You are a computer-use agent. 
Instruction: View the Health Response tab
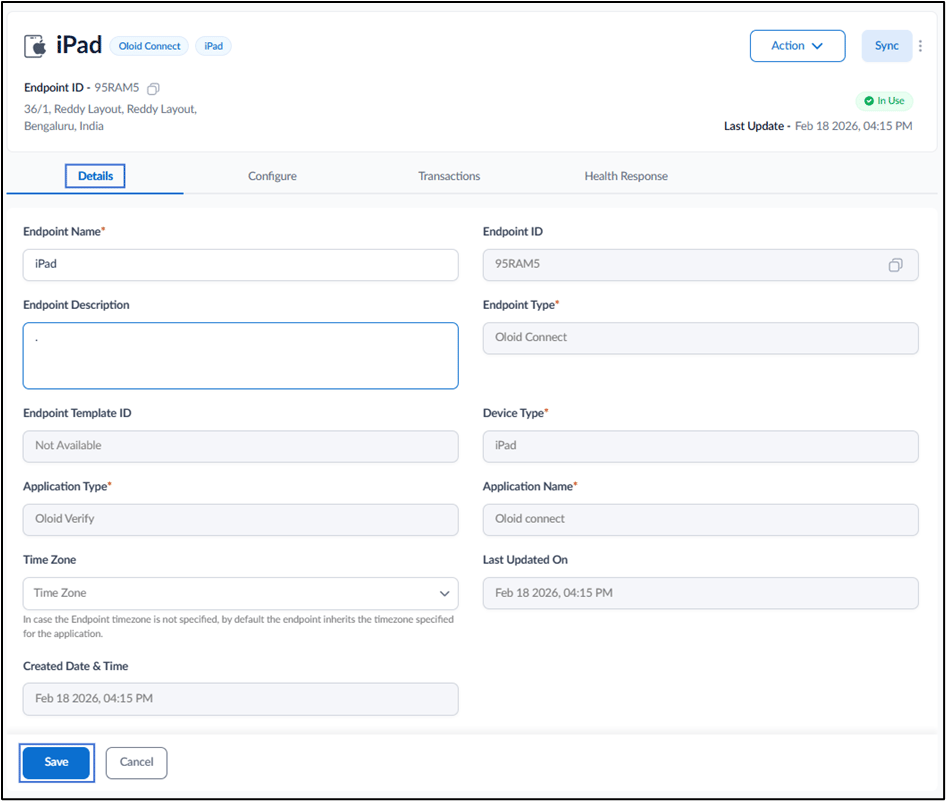coord(626,176)
